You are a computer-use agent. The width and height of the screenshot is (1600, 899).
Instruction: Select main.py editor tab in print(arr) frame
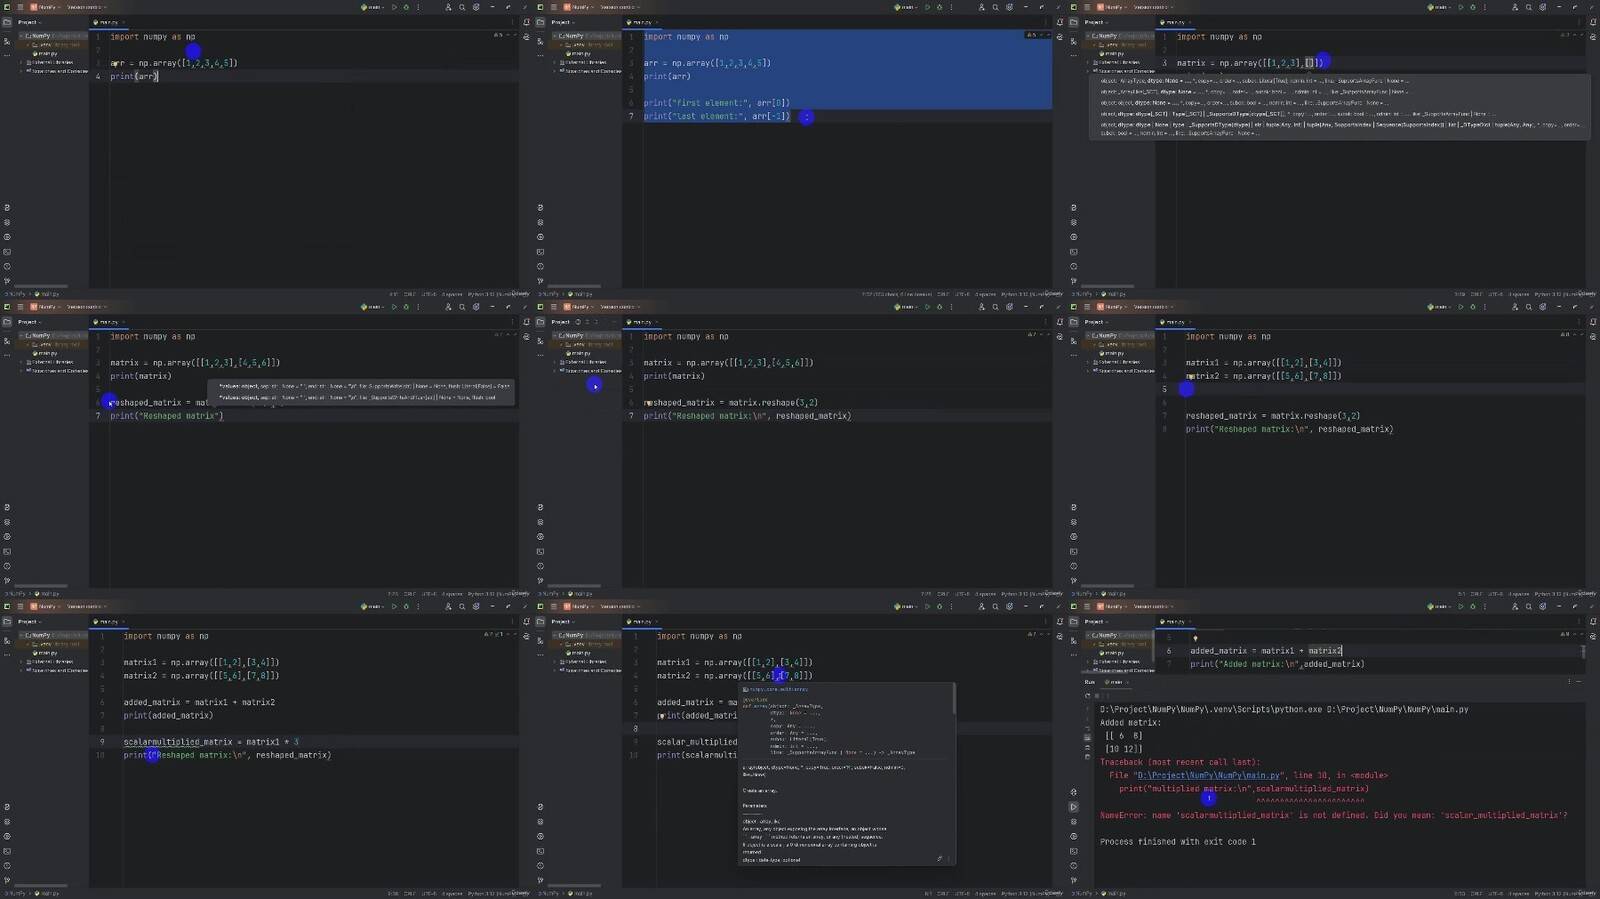pos(108,22)
